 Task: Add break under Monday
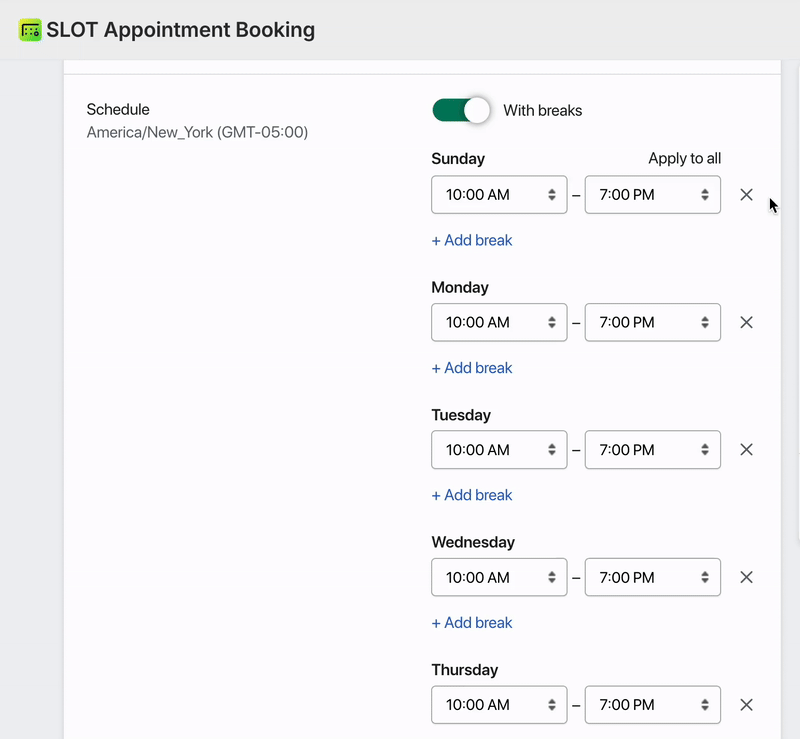click(472, 368)
